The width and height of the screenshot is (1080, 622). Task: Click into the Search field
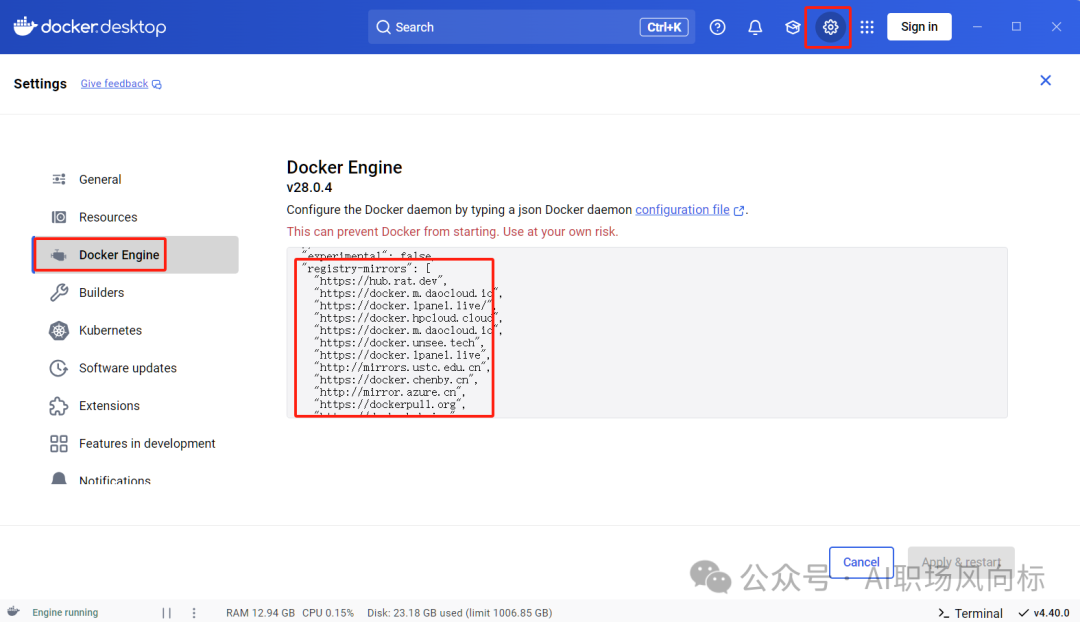[531, 27]
